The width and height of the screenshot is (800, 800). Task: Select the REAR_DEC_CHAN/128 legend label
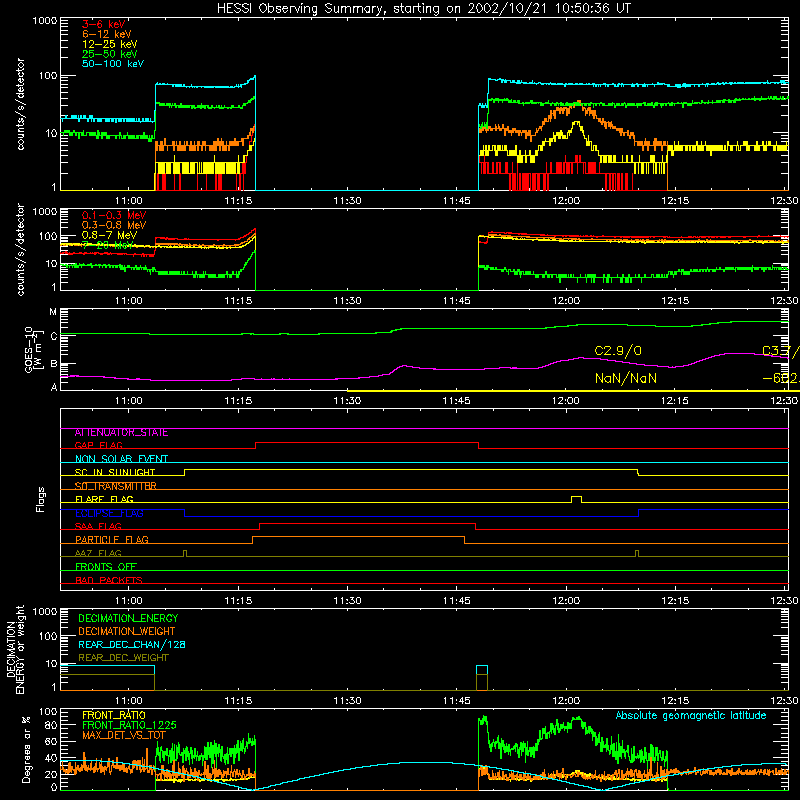132,645
